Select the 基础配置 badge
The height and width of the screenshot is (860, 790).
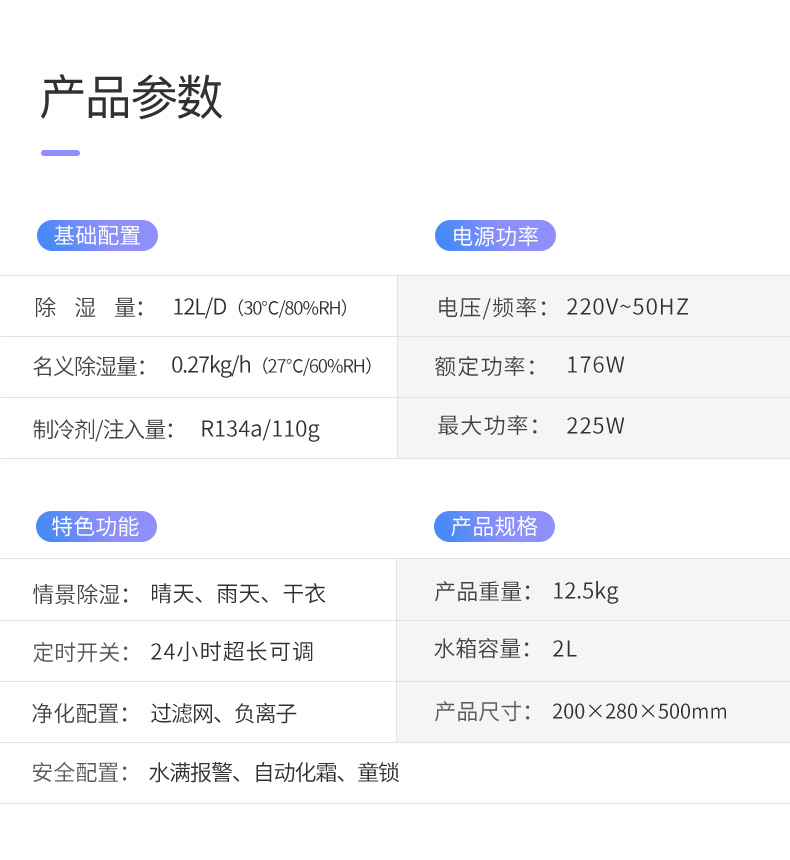pyautogui.click(x=97, y=236)
